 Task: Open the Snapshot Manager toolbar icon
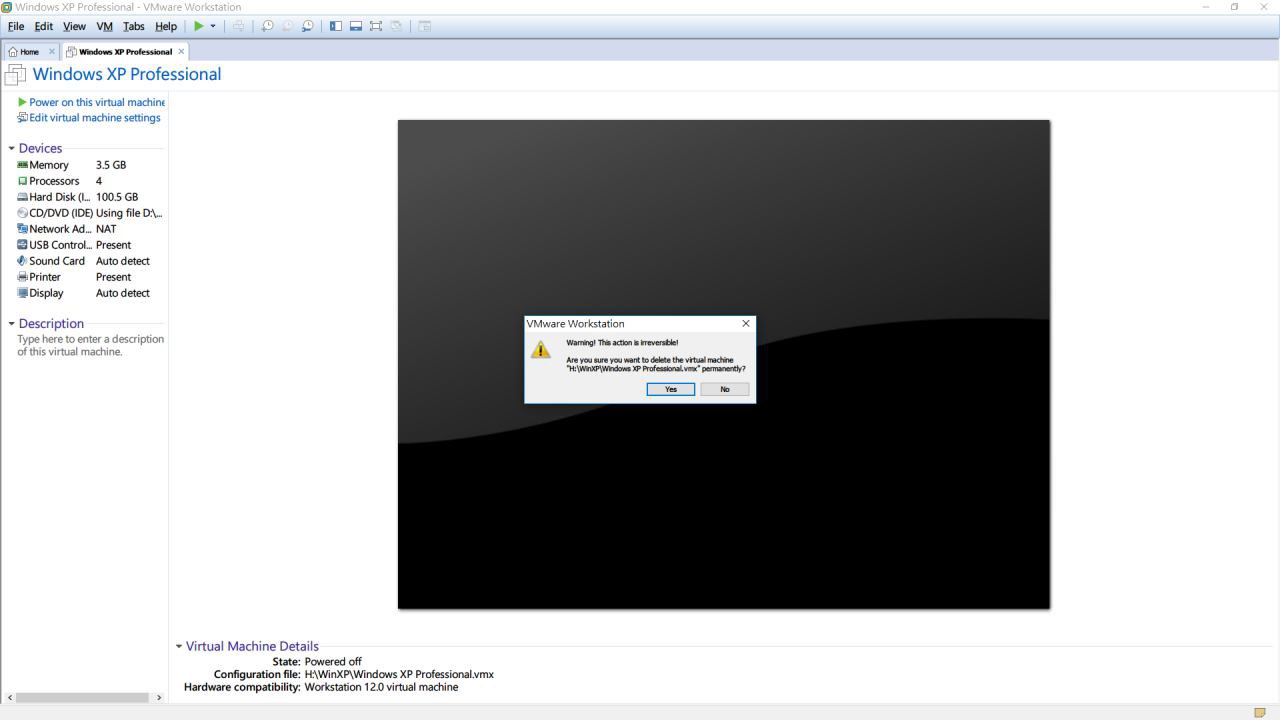(x=307, y=26)
